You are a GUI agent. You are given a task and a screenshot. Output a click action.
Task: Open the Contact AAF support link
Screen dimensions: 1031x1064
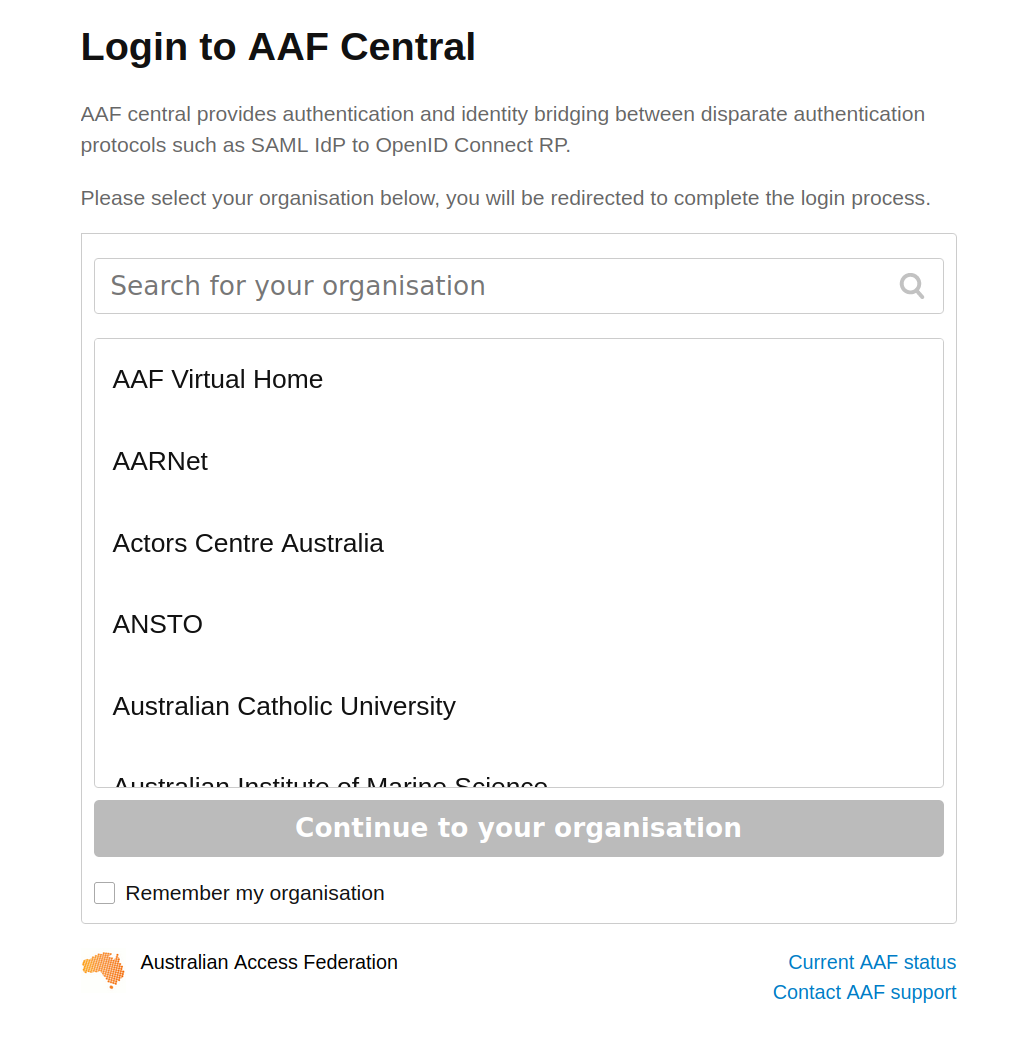tap(864, 992)
